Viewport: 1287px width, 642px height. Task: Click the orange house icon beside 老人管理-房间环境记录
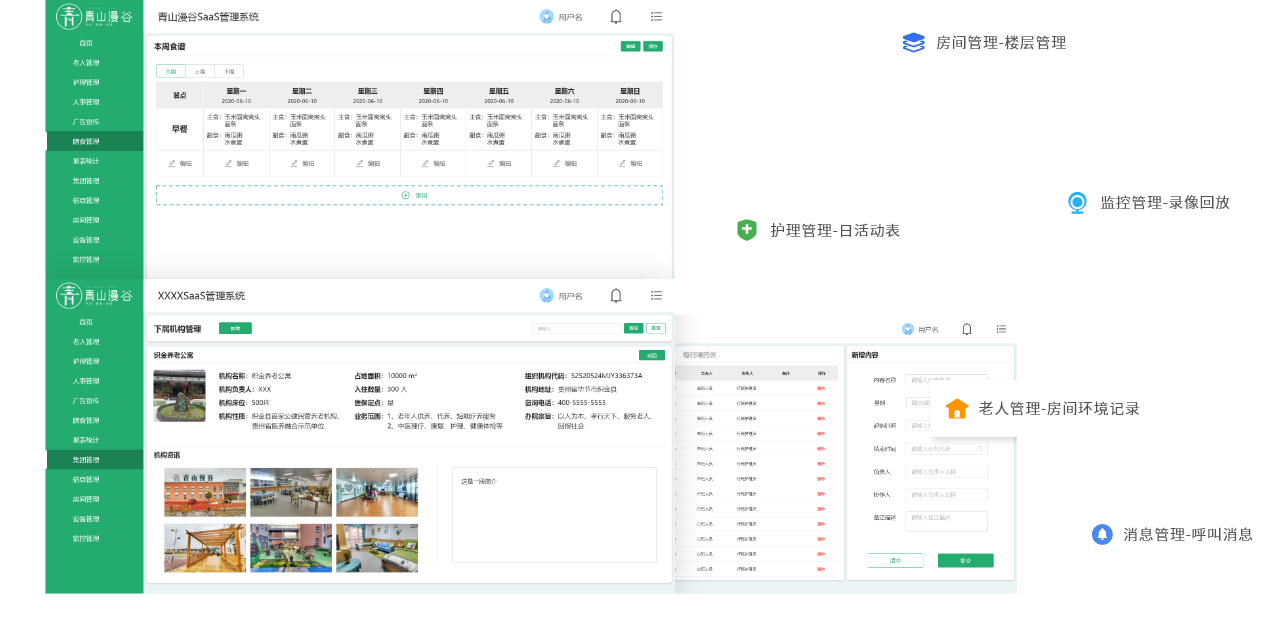[x=957, y=408]
